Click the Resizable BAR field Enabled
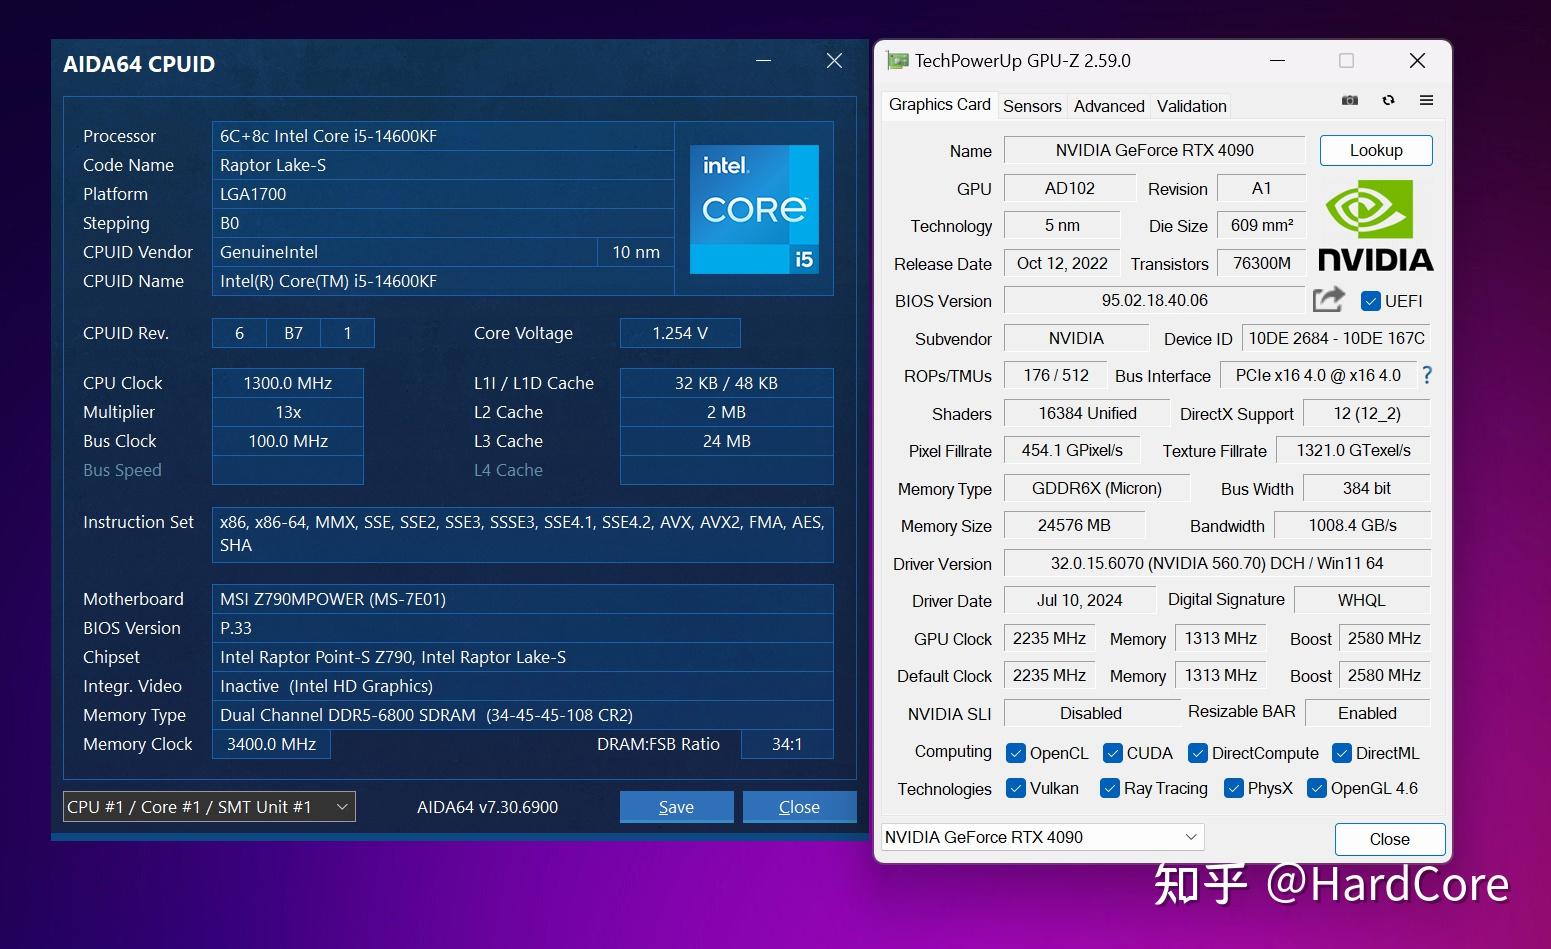This screenshot has width=1551, height=949. (x=1367, y=713)
